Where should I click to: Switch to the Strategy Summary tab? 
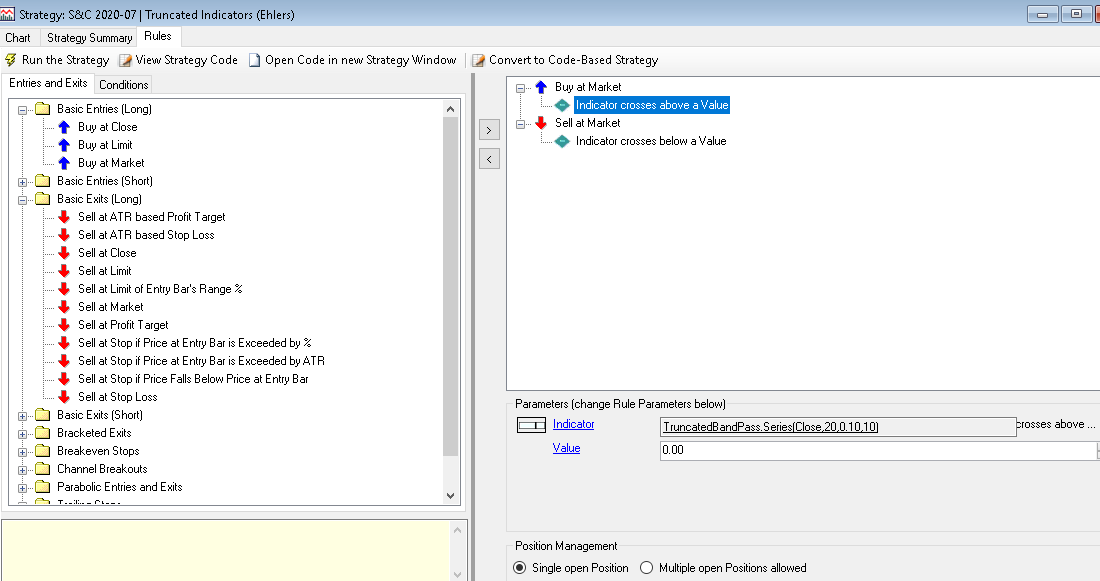point(90,38)
